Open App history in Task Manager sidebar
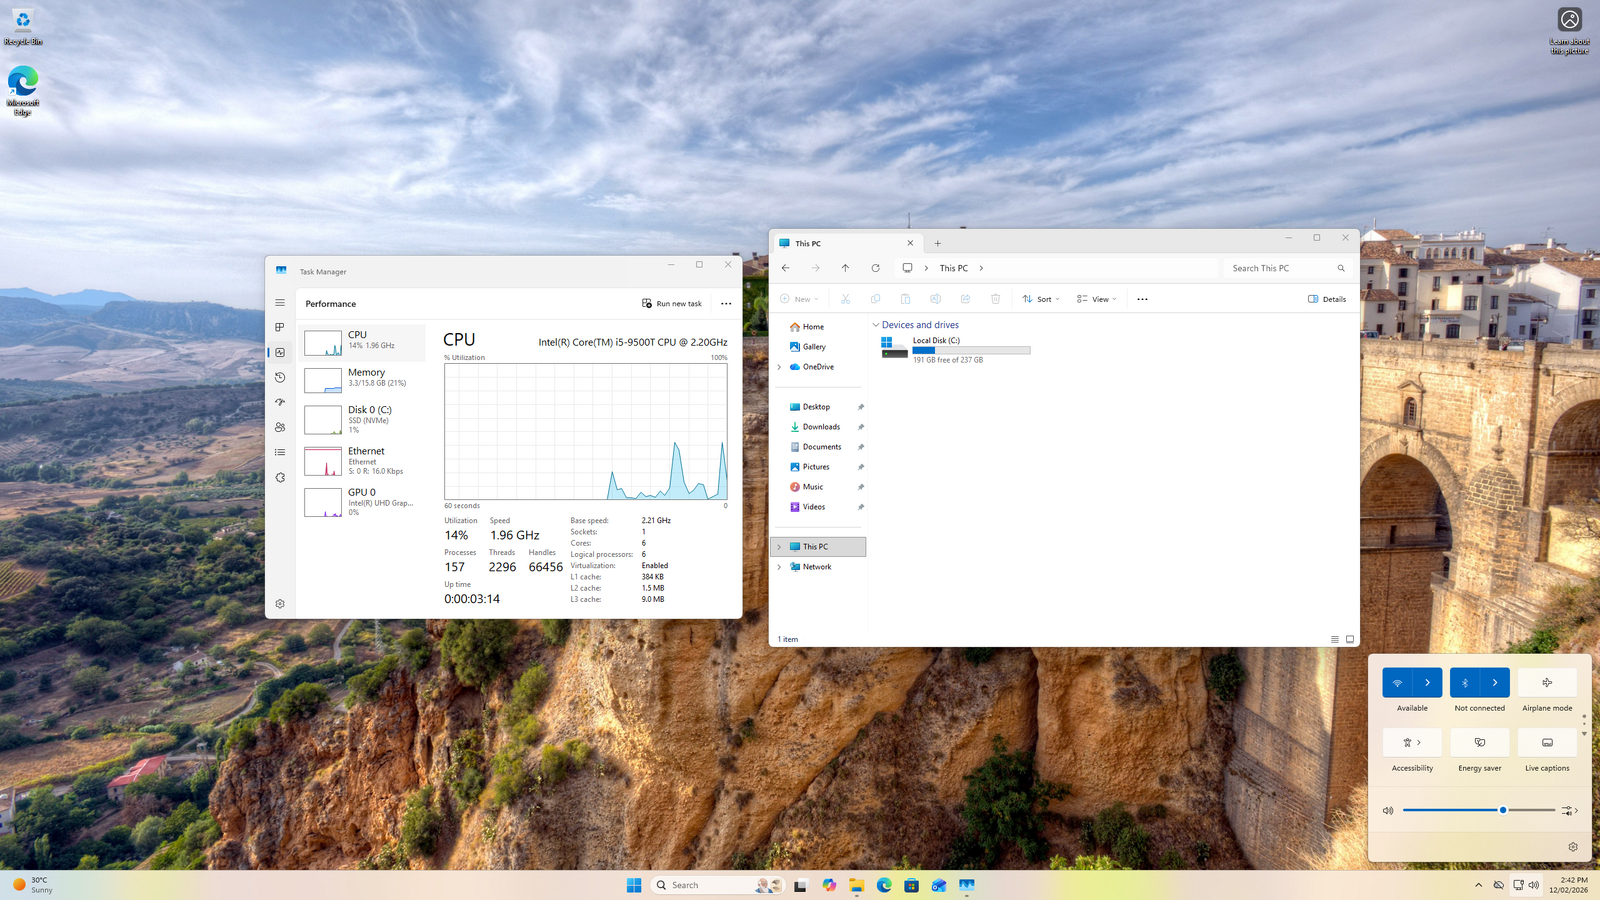The image size is (1600, 900). 280,377
